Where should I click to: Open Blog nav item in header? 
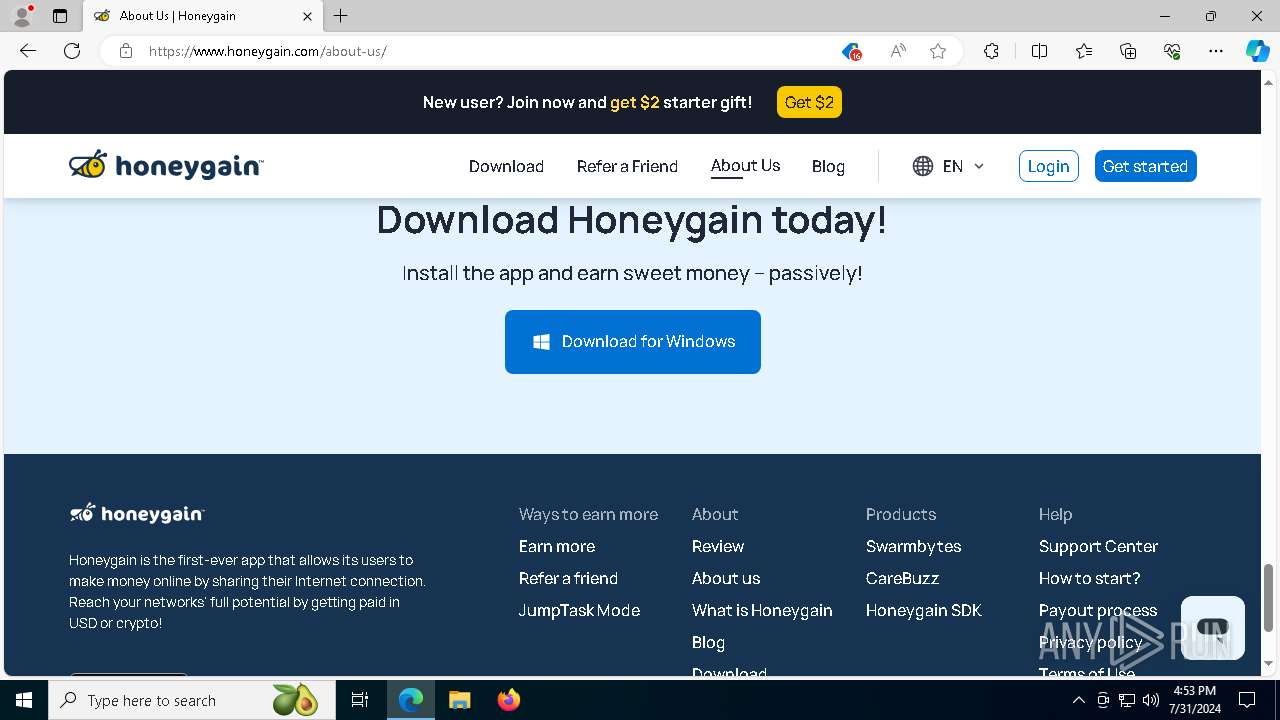[828, 166]
